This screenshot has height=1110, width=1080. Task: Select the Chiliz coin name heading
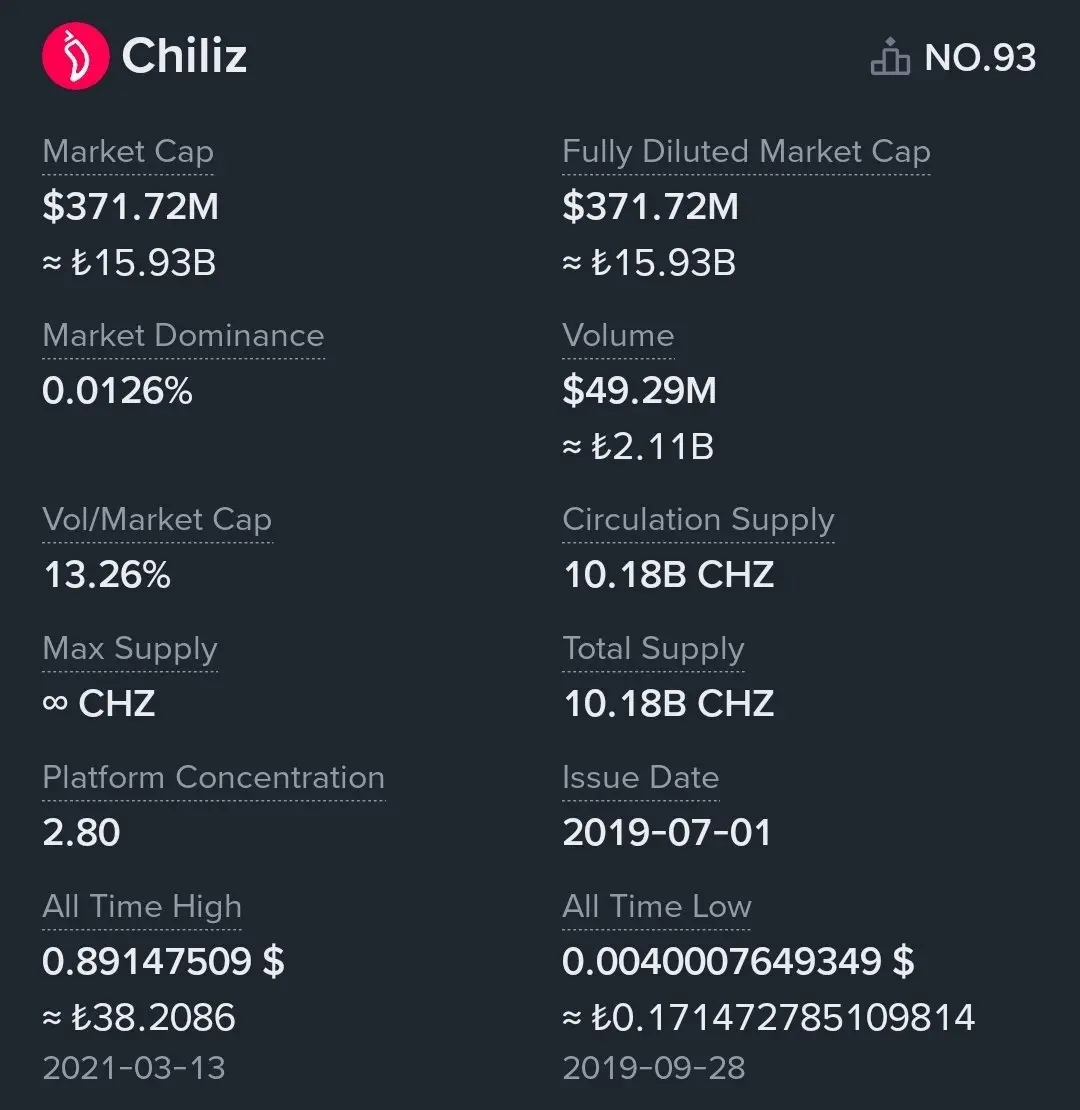pyautogui.click(x=184, y=56)
